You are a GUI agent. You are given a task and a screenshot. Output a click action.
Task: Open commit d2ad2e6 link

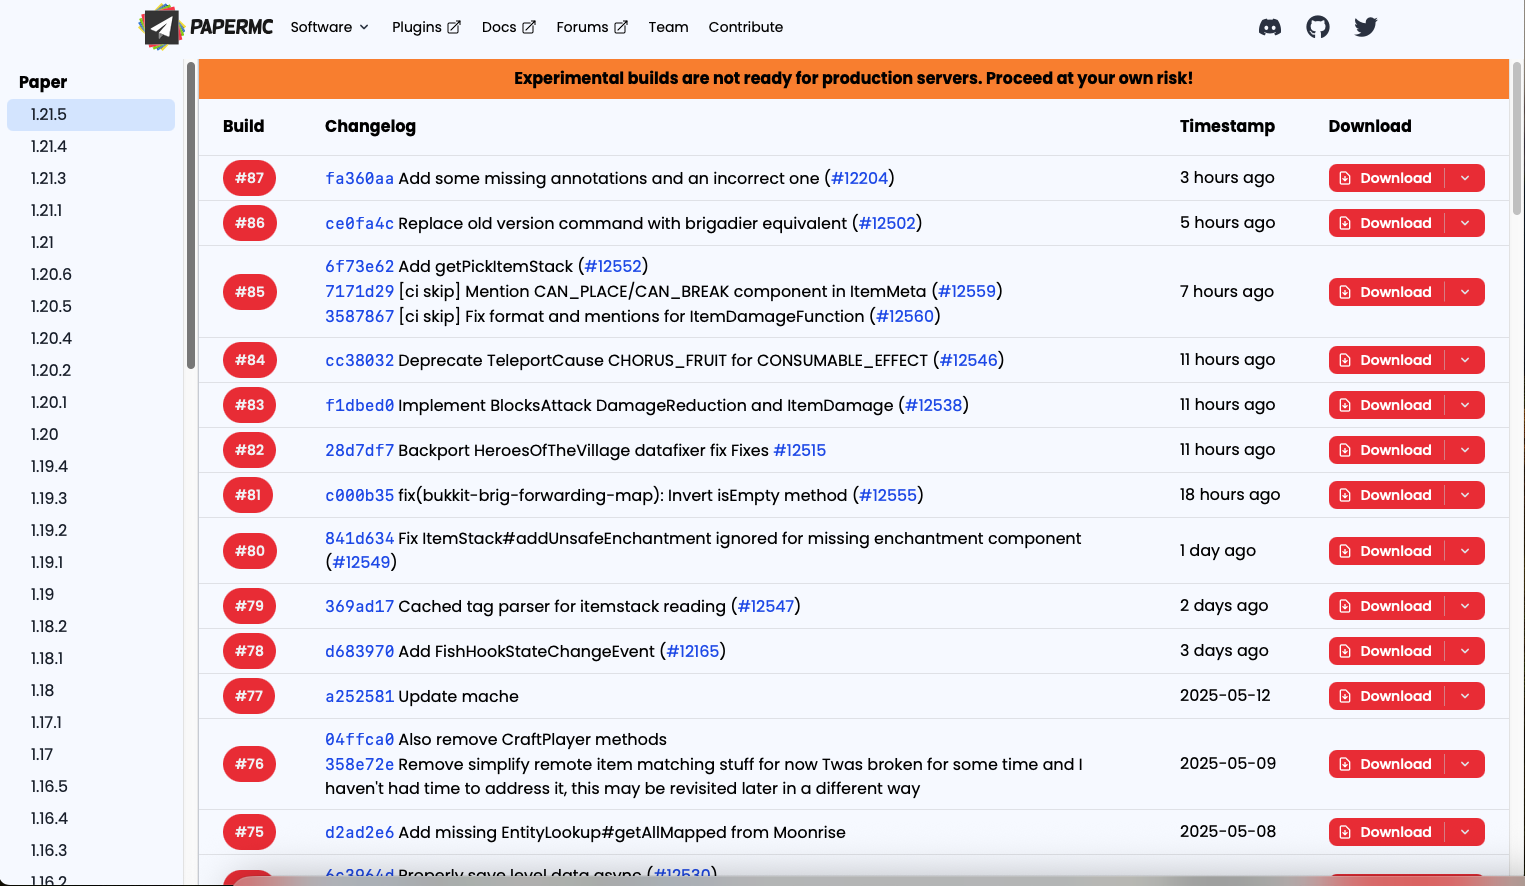pyautogui.click(x=359, y=833)
